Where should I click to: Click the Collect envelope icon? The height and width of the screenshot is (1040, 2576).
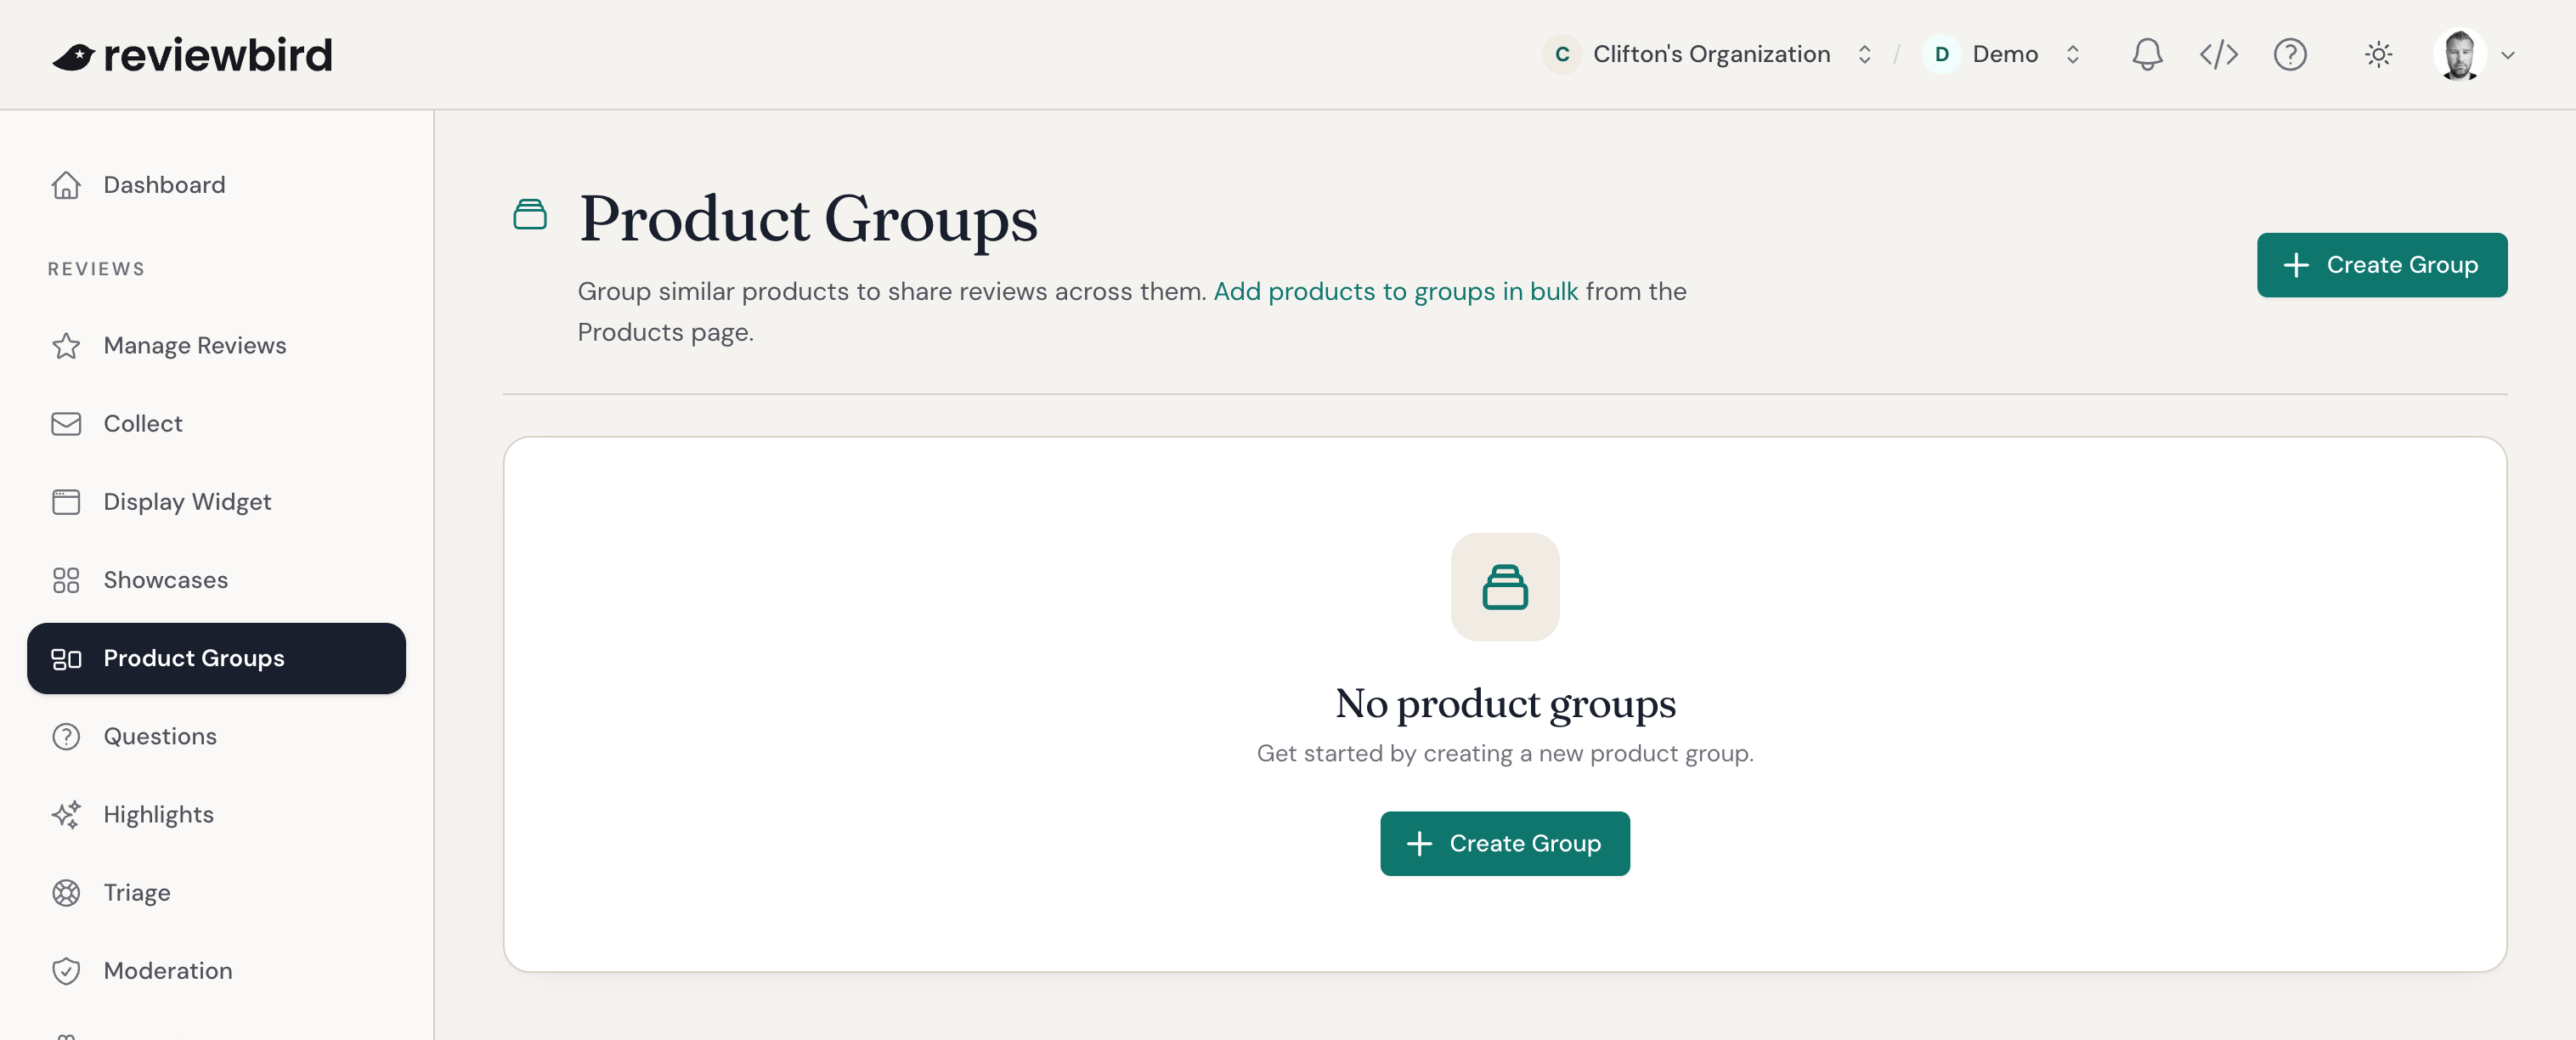coord(66,424)
